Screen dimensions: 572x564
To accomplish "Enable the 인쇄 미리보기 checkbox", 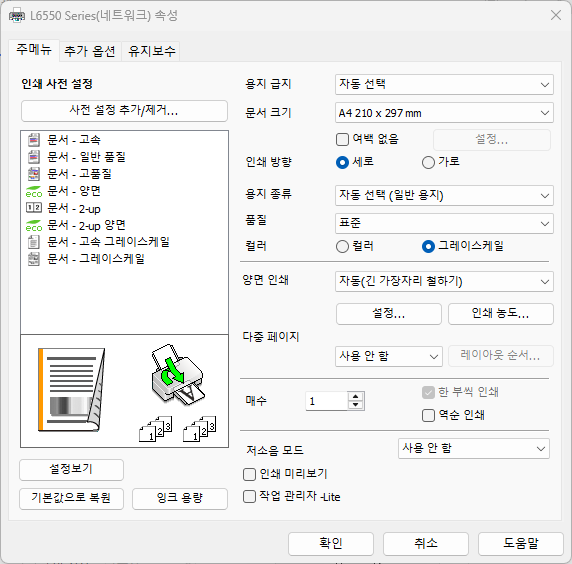I will 249,474.
